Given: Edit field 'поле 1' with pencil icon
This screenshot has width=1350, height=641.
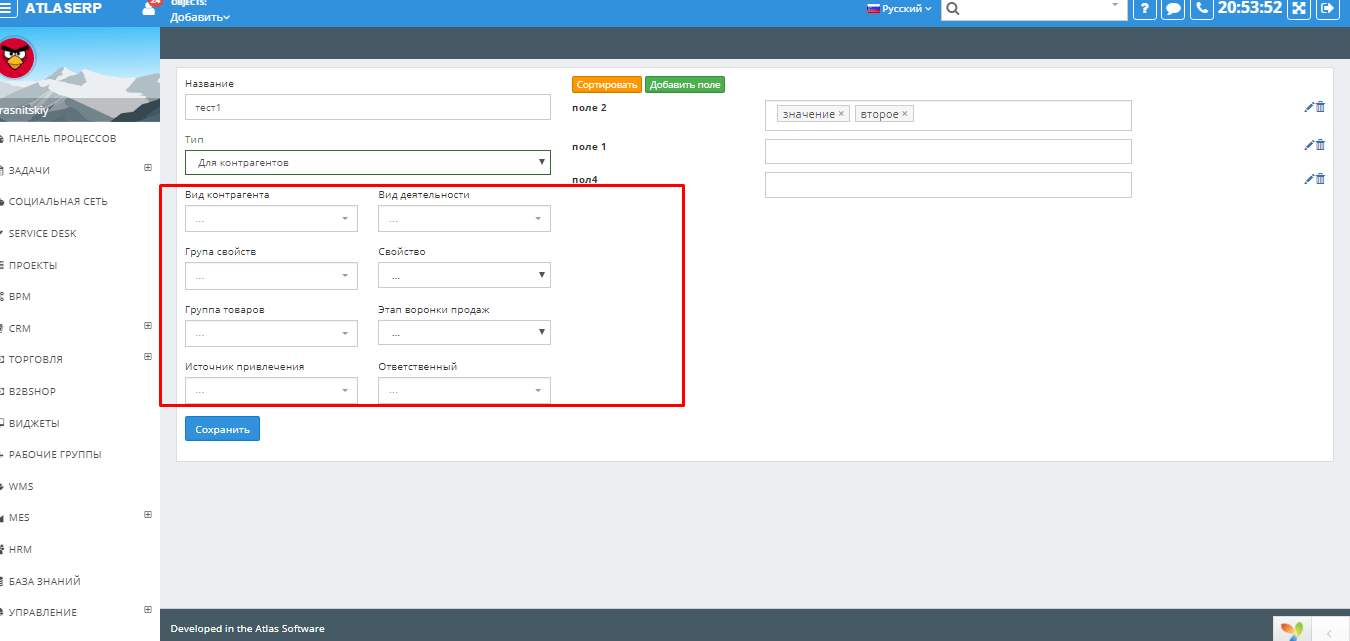Looking at the screenshot, I should [x=1309, y=145].
